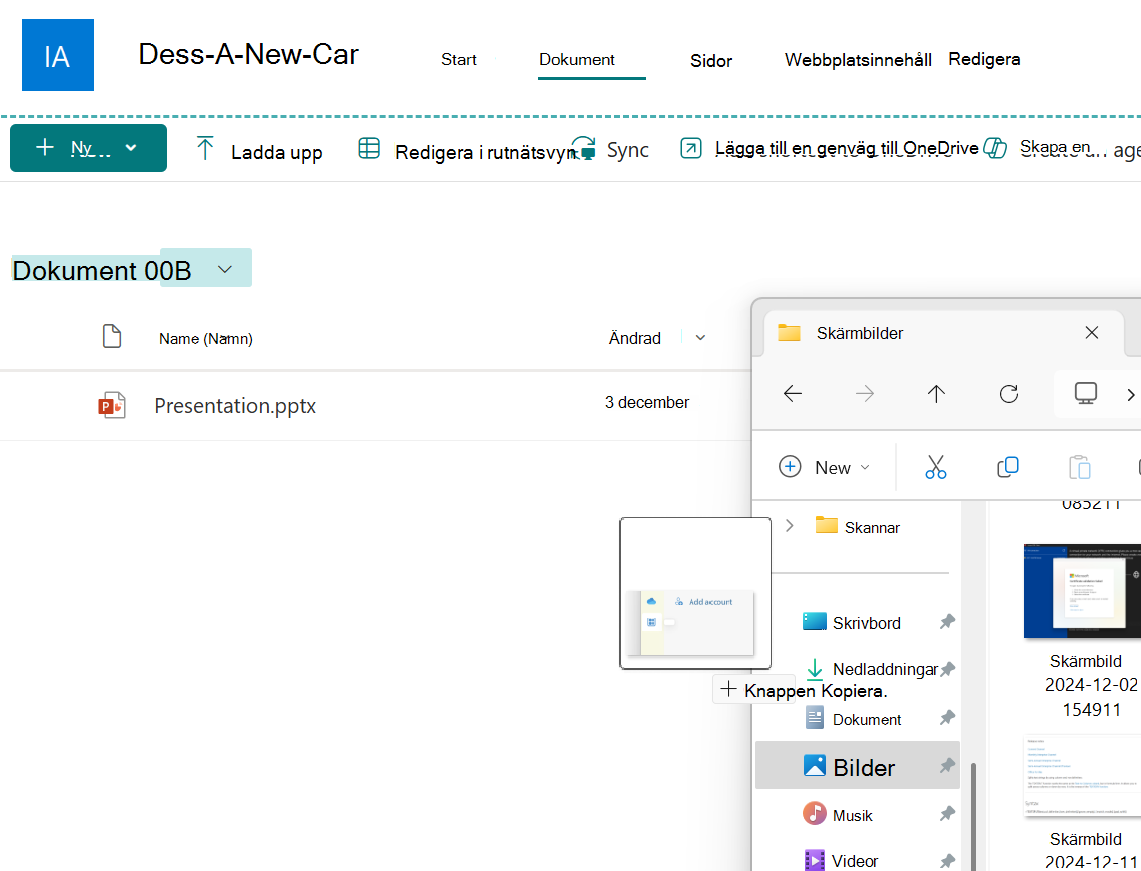Click the dragged screenshot thumbnail preview
1141x871 pixels.
click(695, 593)
